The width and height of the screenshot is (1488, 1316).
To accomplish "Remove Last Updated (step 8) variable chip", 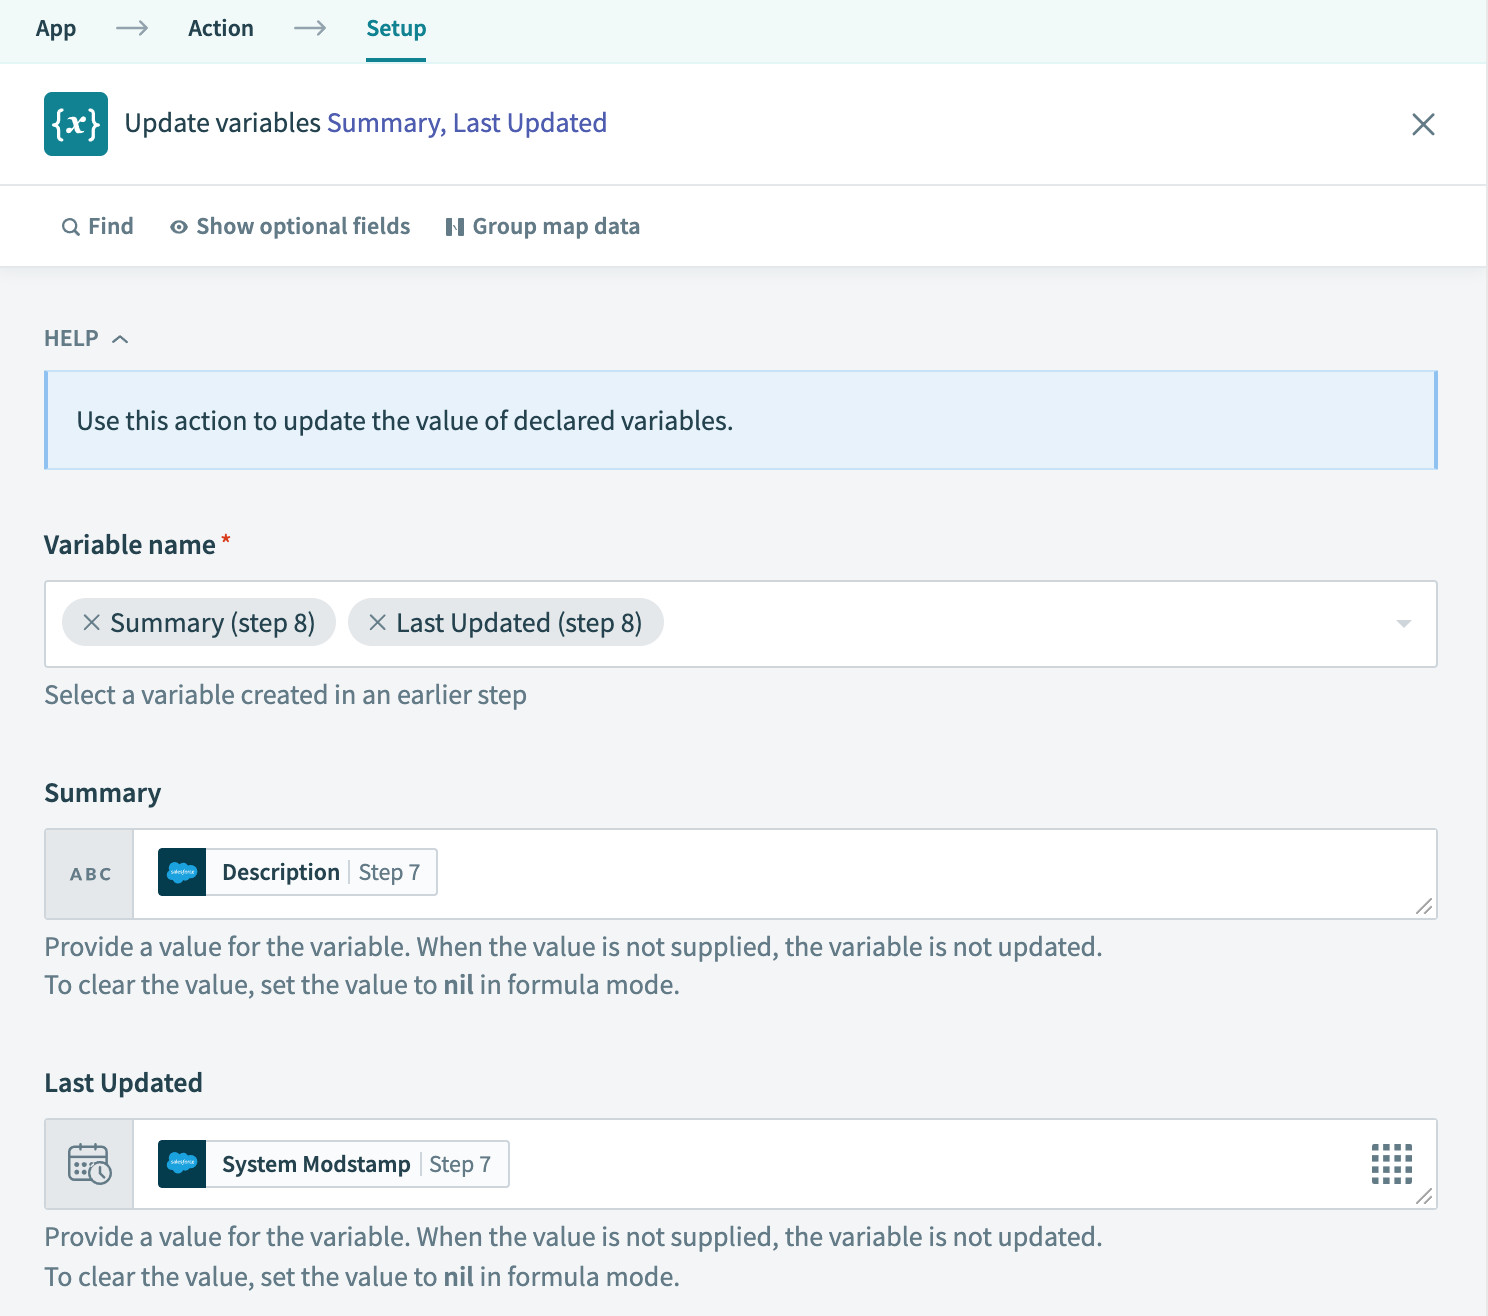I will 378,623.
